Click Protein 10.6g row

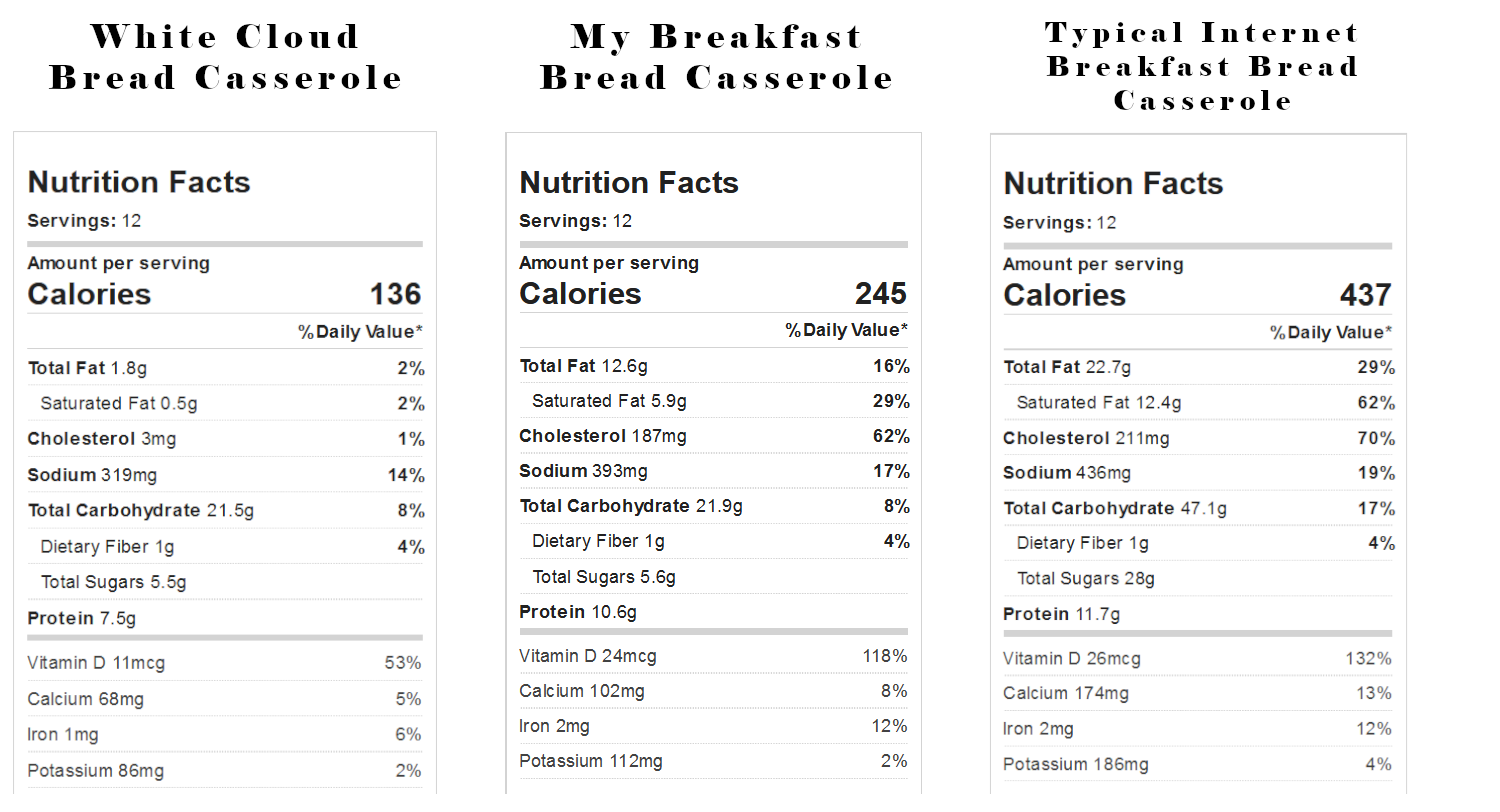(x=714, y=612)
